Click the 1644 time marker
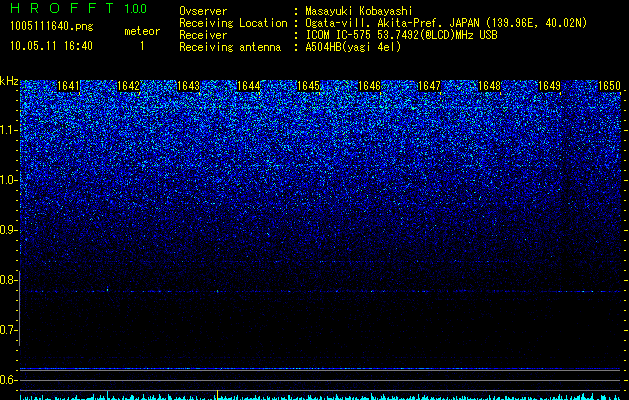 pos(249,86)
